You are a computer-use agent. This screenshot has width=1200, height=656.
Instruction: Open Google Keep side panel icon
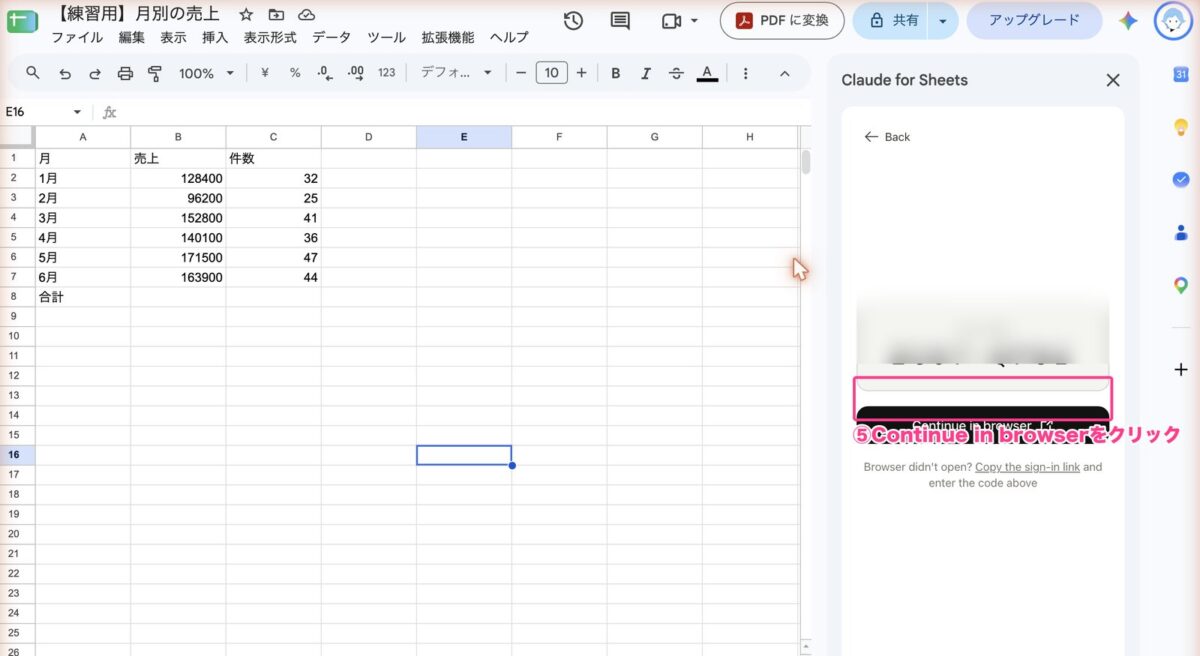click(1181, 127)
